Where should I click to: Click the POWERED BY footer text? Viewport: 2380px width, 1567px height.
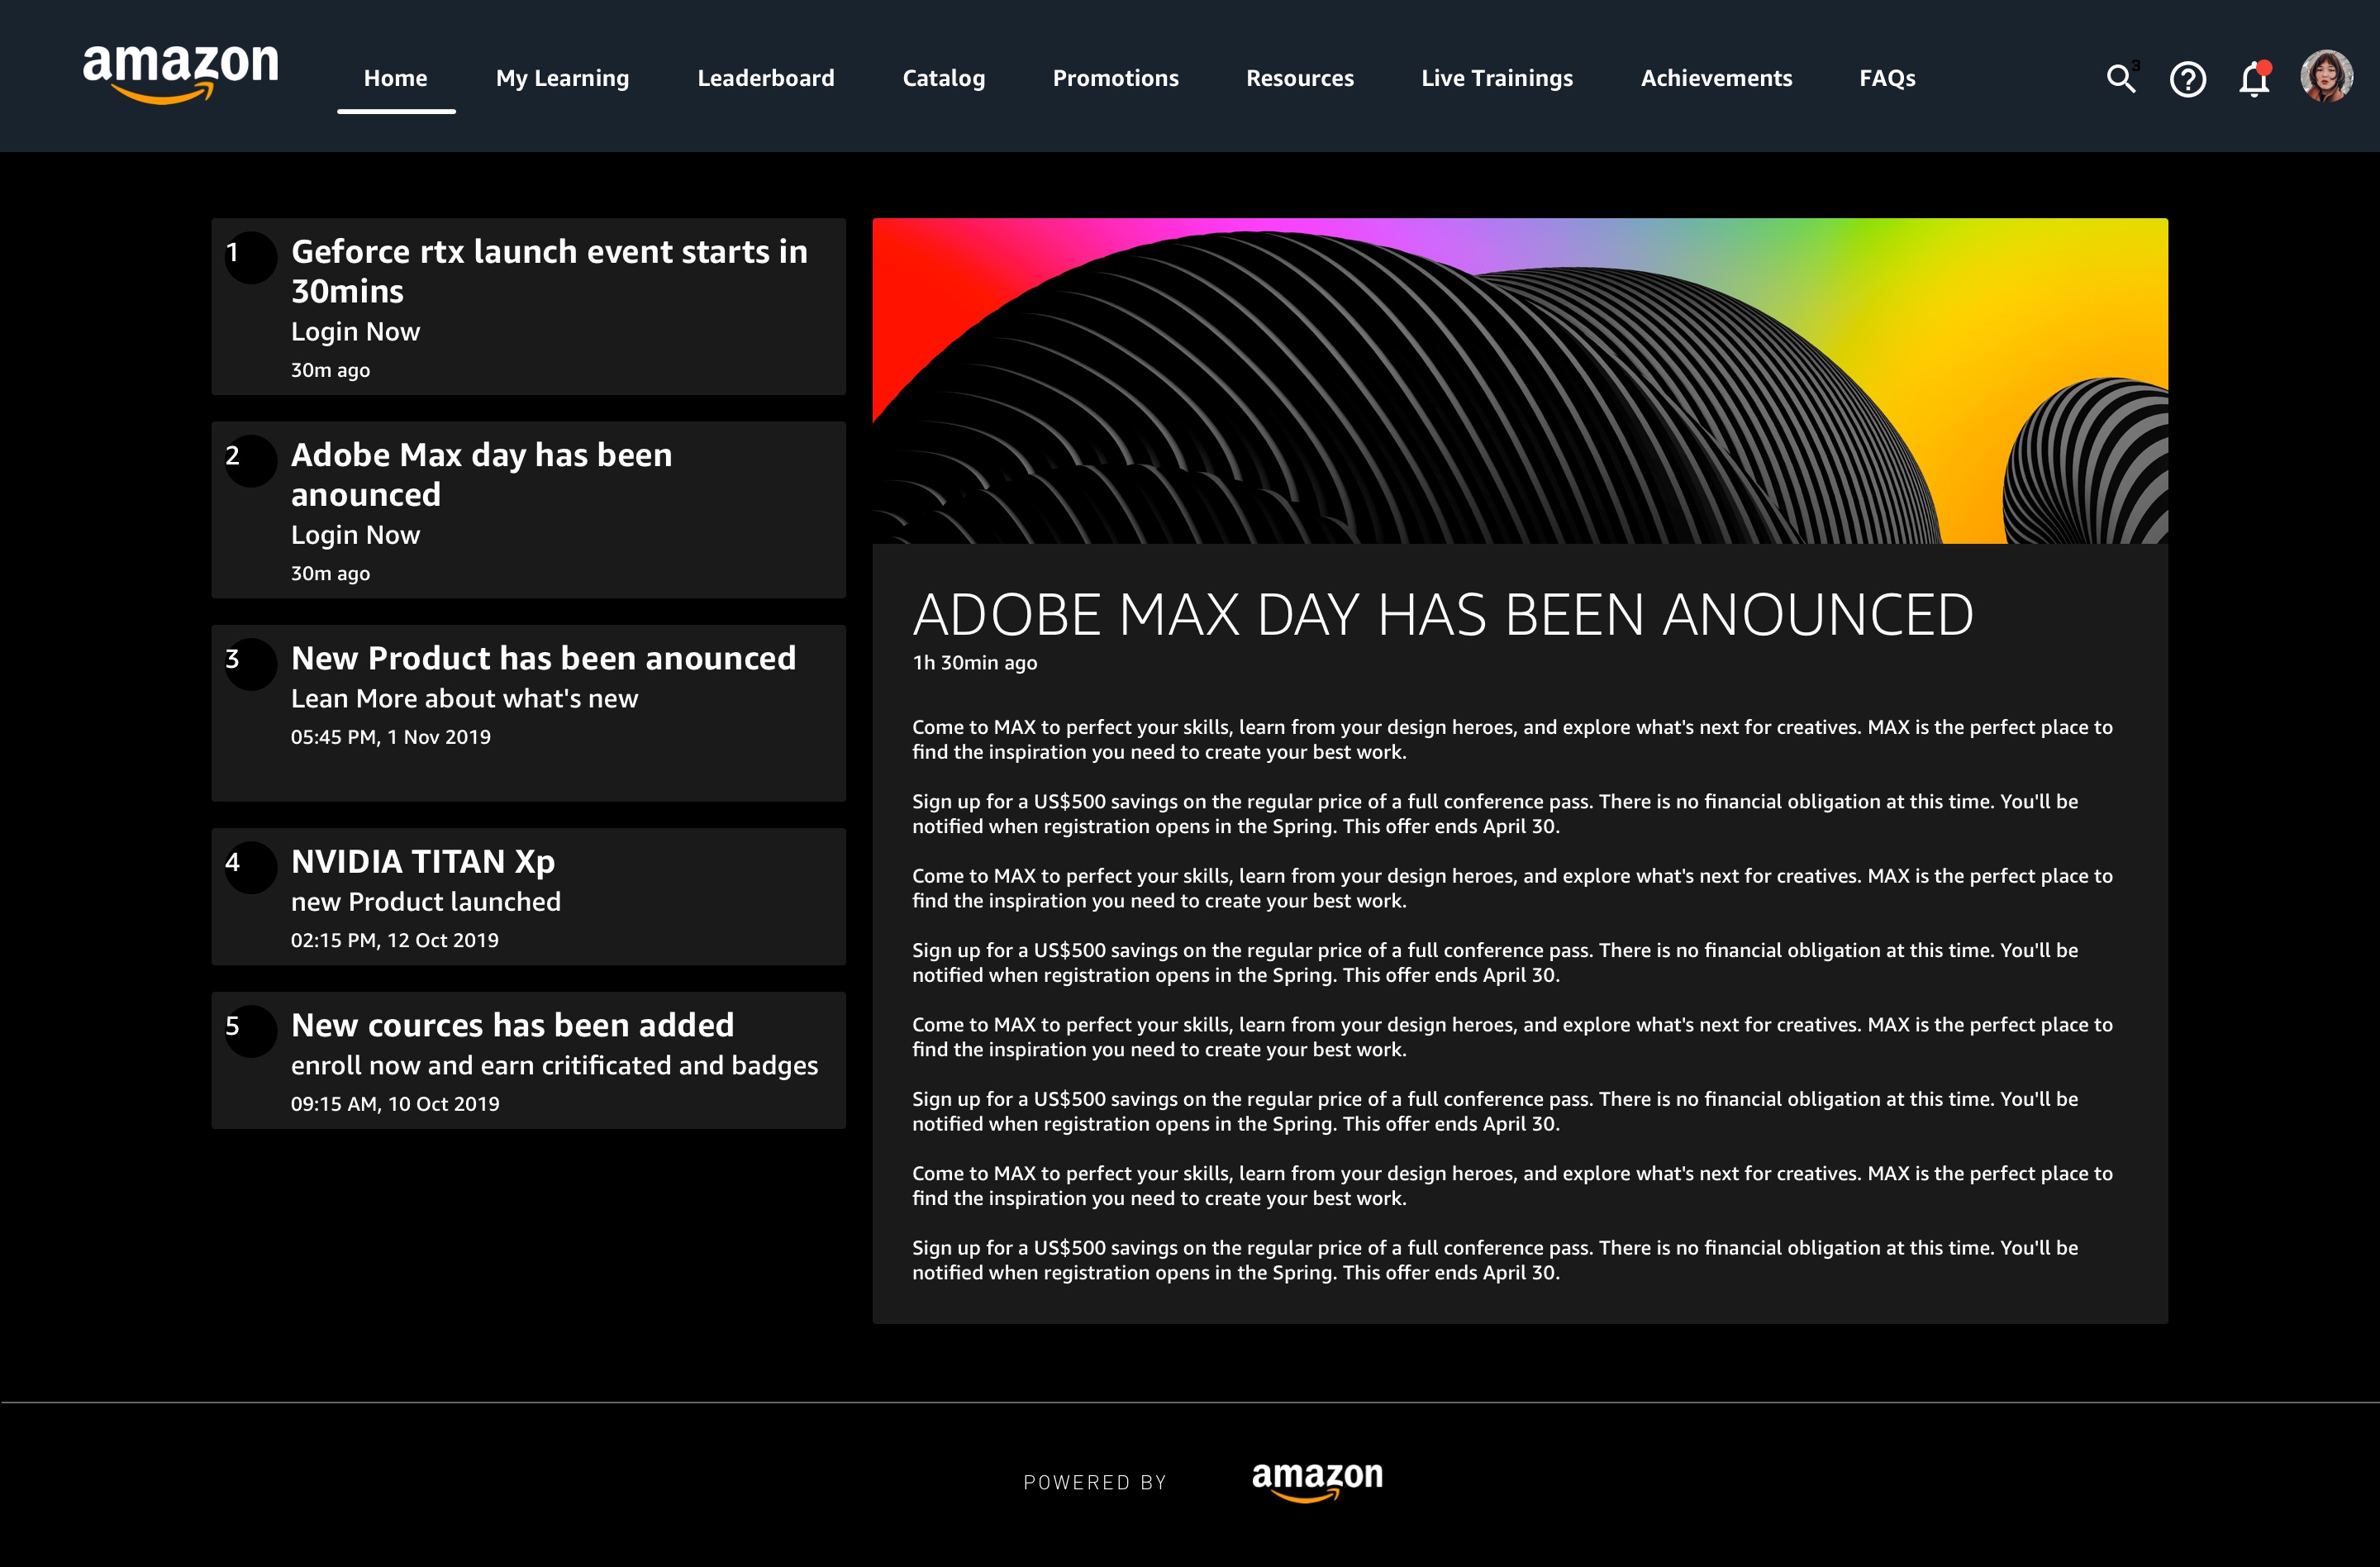pyautogui.click(x=1095, y=1482)
